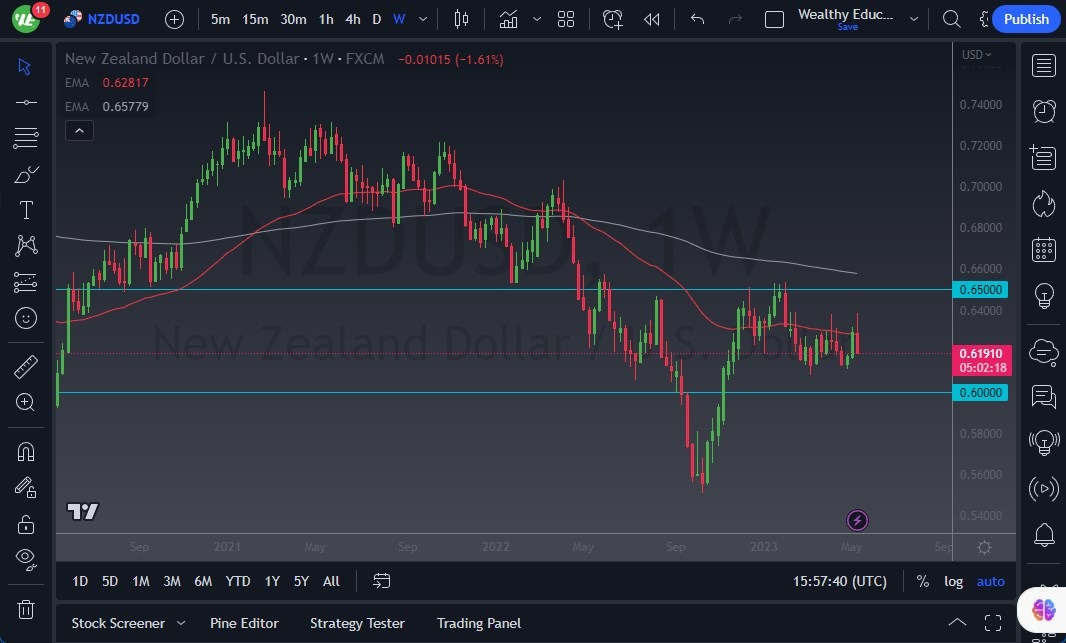Open the Strategy Tester tab
This screenshot has height=643, width=1066.
point(357,622)
